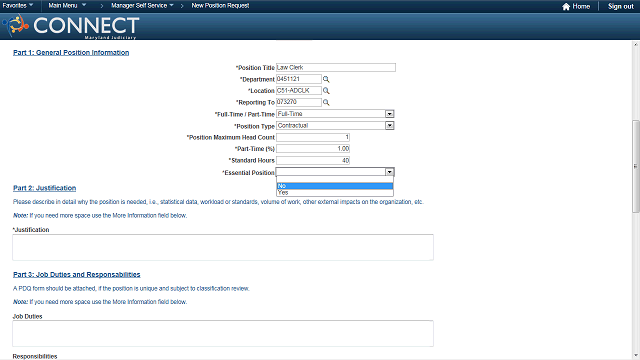Click into the Job Duties text area
Screen dimensions: 640x360
pyautogui.click(x=223, y=333)
